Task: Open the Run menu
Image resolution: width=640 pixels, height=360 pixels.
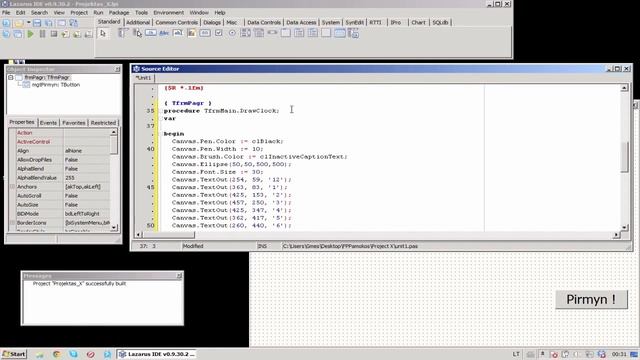Action: tap(98, 13)
